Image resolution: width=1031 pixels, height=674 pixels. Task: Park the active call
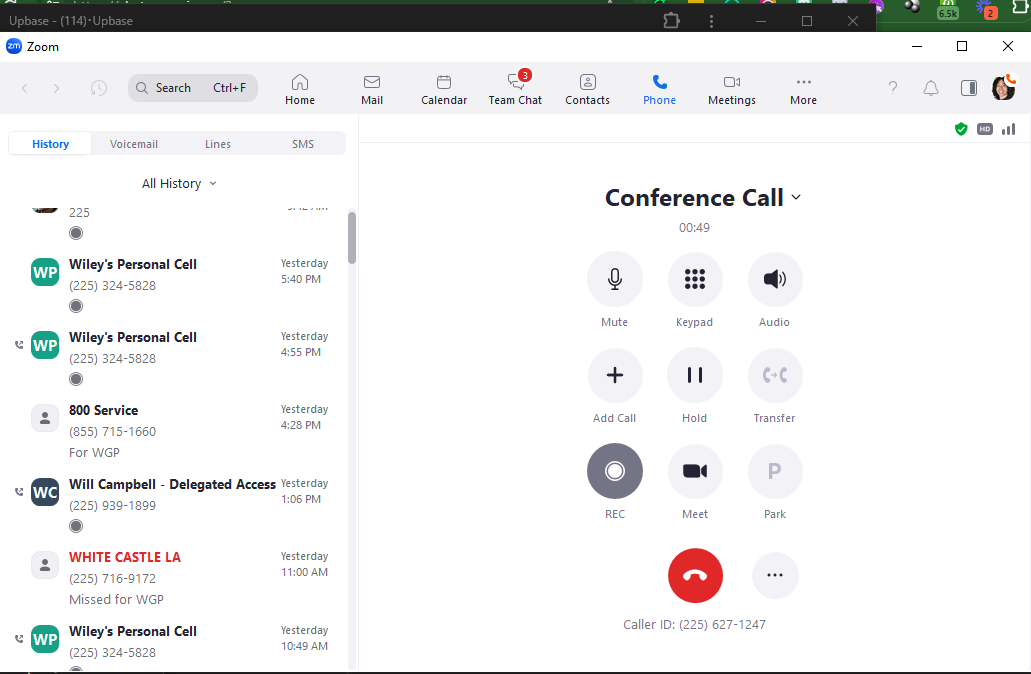(x=774, y=470)
